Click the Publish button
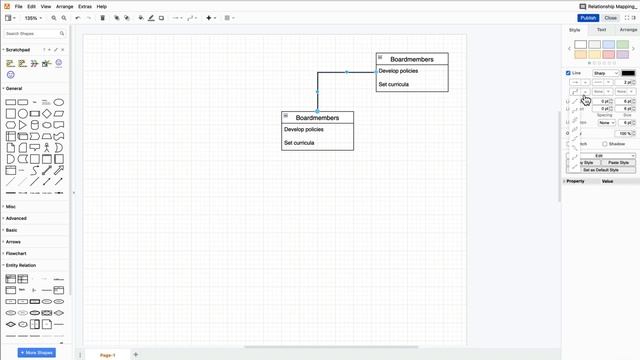The width and height of the screenshot is (640, 360). click(x=588, y=18)
